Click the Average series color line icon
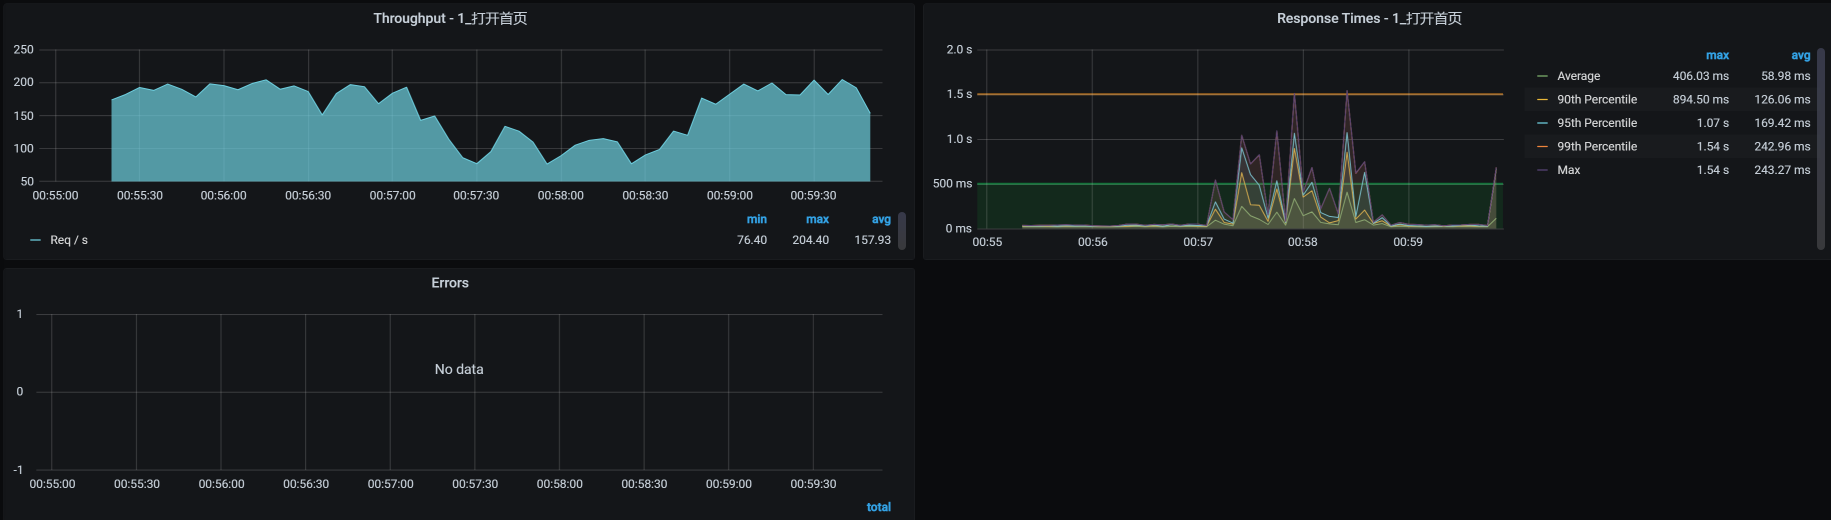This screenshot has height=520, width=1831. pyautogui.click(x=1542, y=76)
